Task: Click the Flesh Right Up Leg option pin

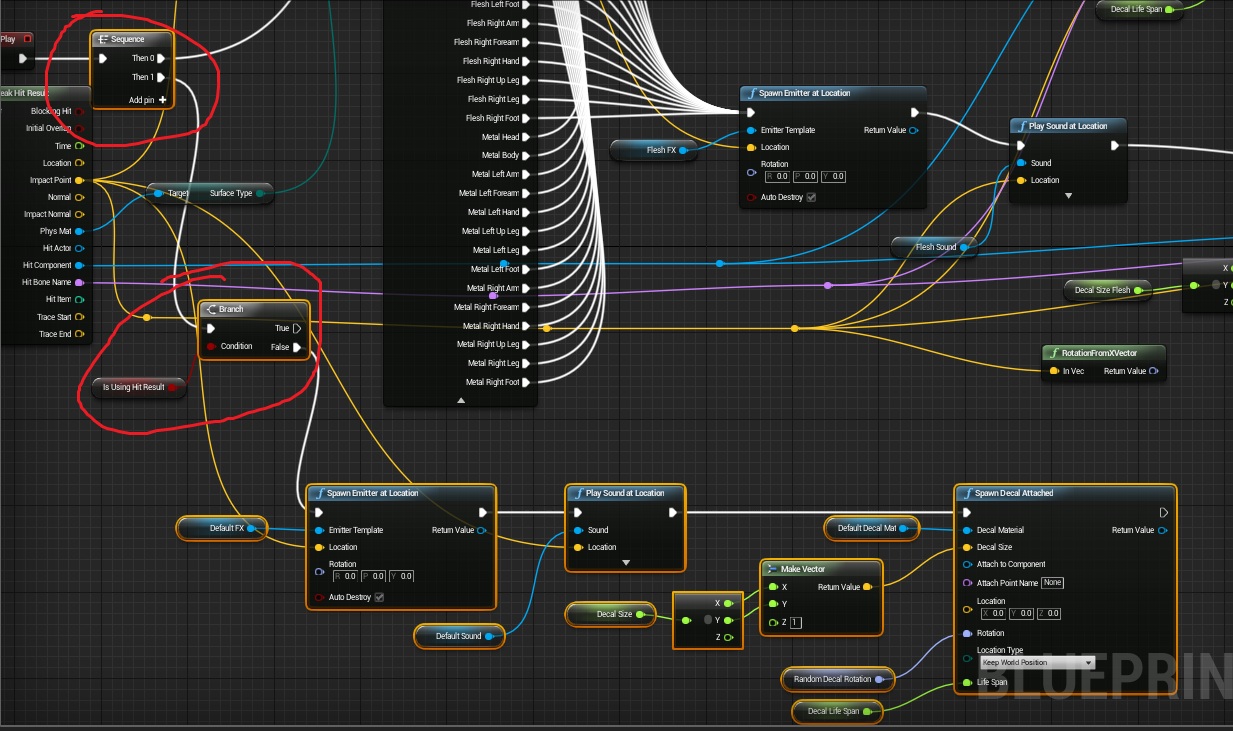Action: pyautogui.click(x=526, y=80)
